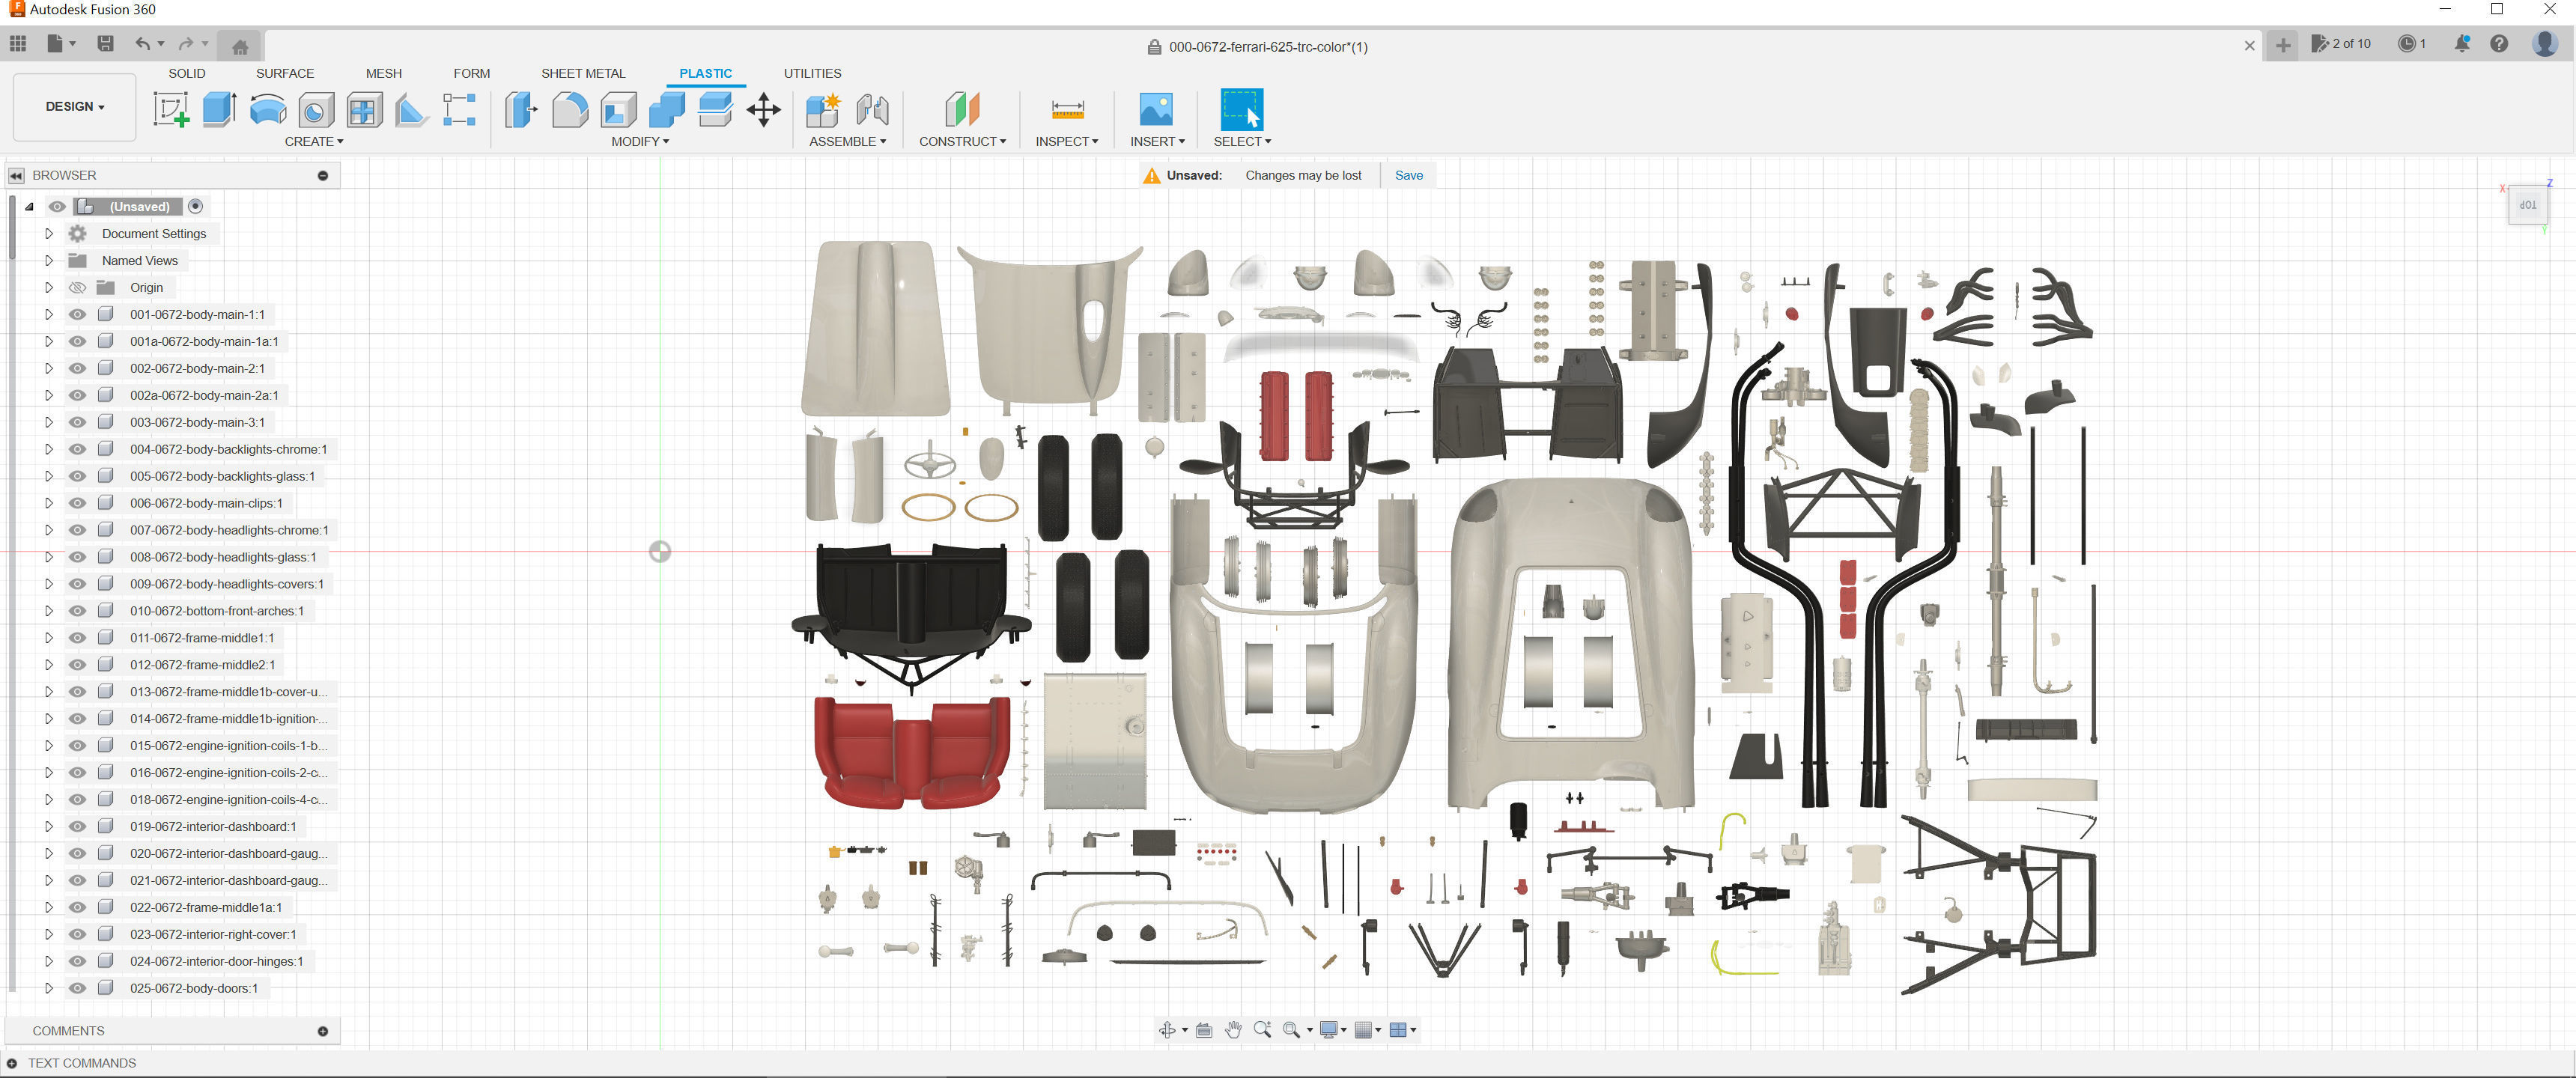This screenshot has height=1078, width=2576.
Task: Click the ViewCube in the corner
Action: pyautogui.click(x=2527, y=205)
